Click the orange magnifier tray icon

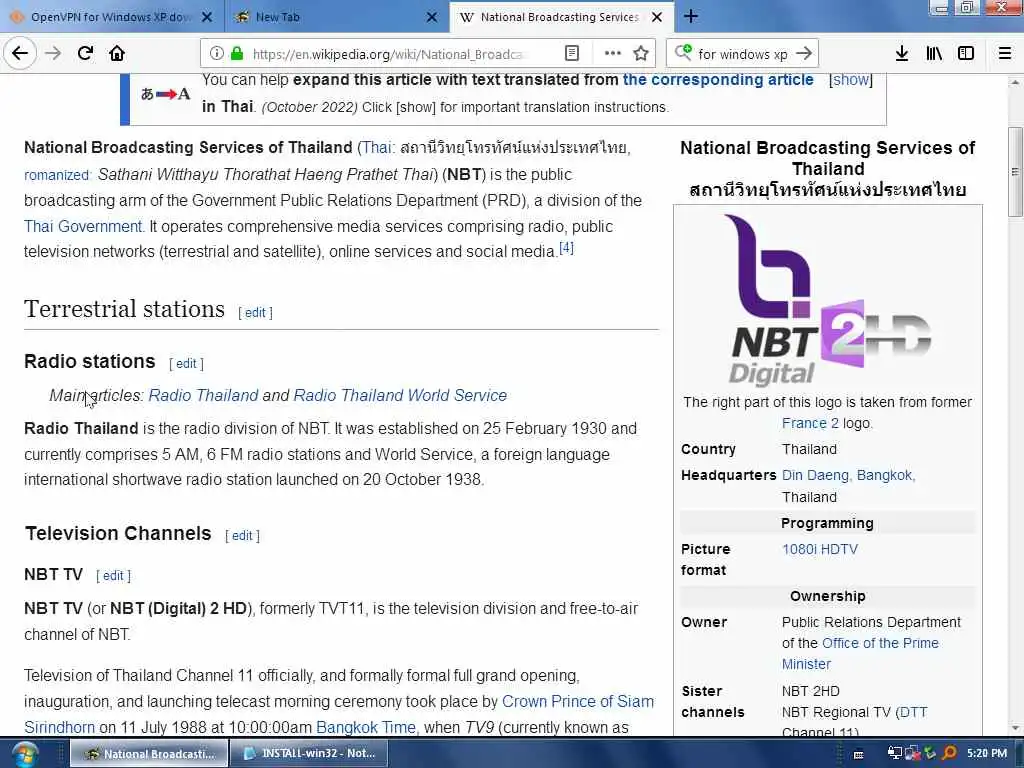pos(949,754)
